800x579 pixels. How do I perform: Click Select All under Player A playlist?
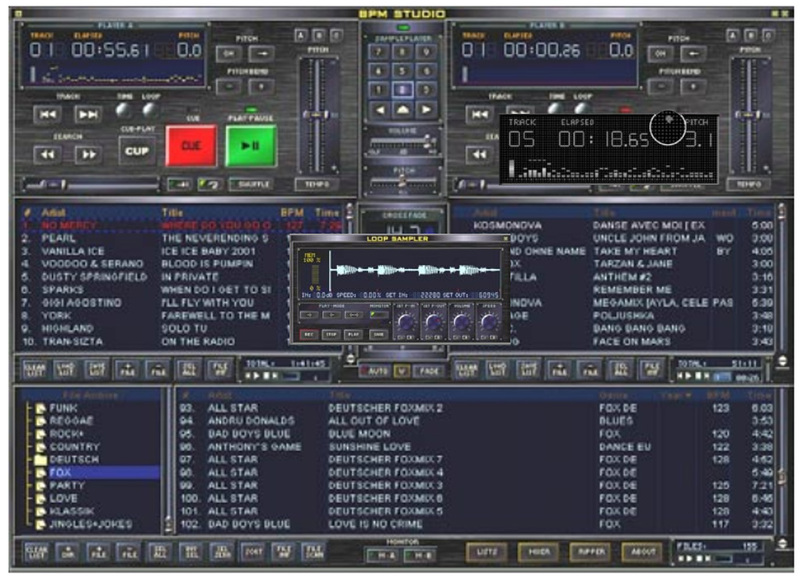coord(188,369)
